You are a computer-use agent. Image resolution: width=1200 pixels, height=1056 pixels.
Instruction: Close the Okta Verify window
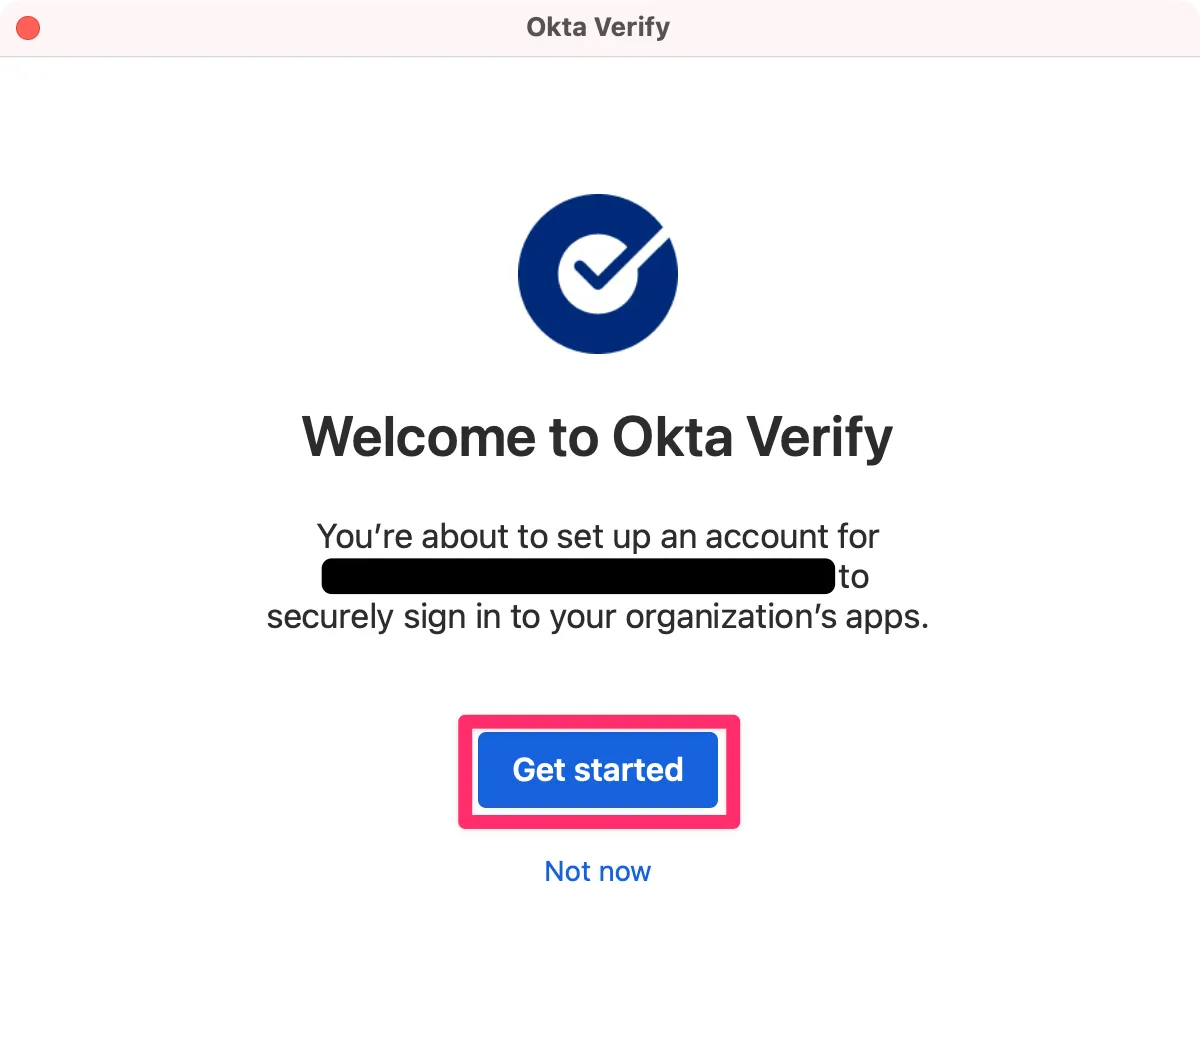tap(28, 28)
